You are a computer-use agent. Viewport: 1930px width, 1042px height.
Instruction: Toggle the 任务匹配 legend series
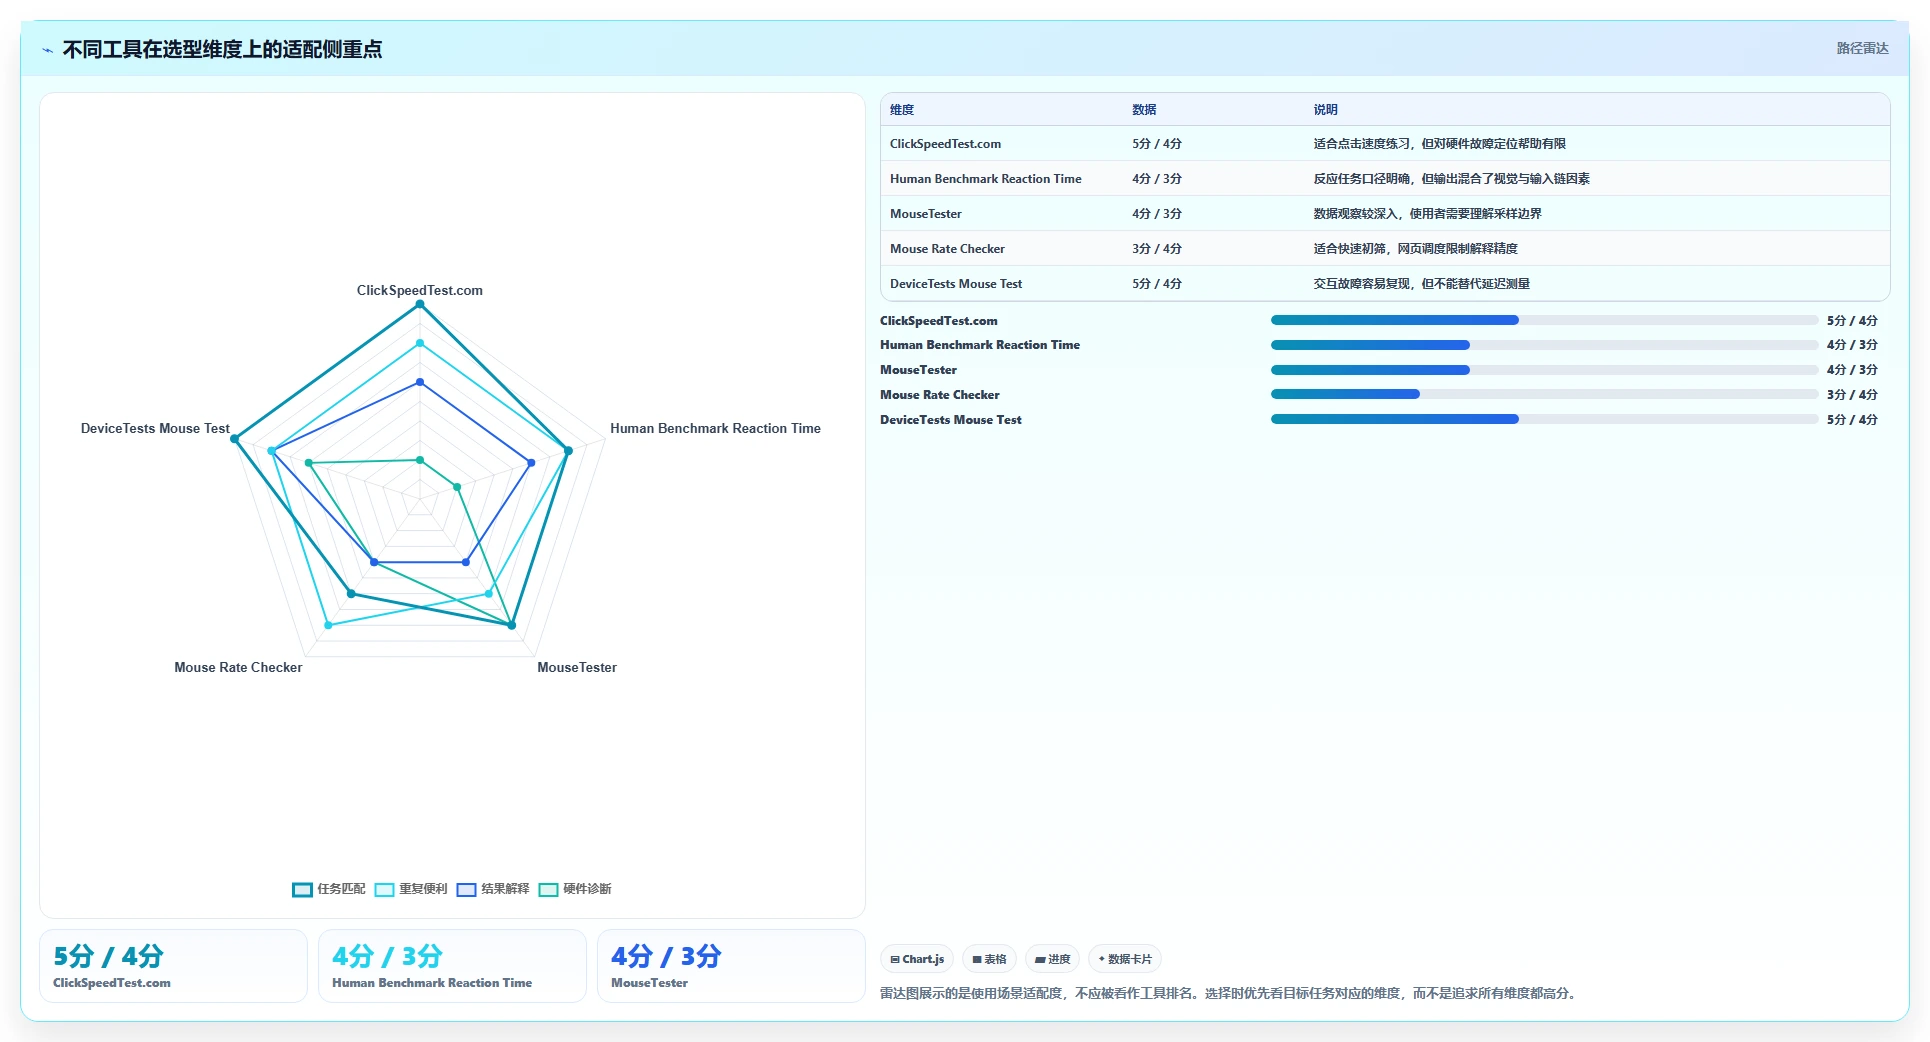coord(329,889)
